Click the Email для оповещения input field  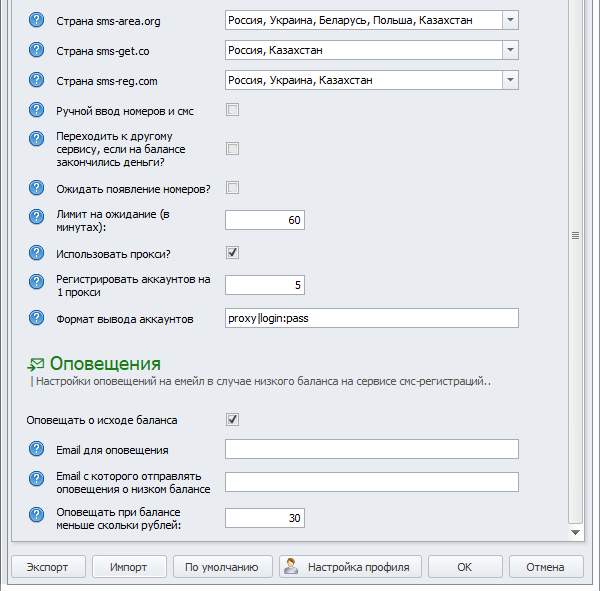click(371, 449)
